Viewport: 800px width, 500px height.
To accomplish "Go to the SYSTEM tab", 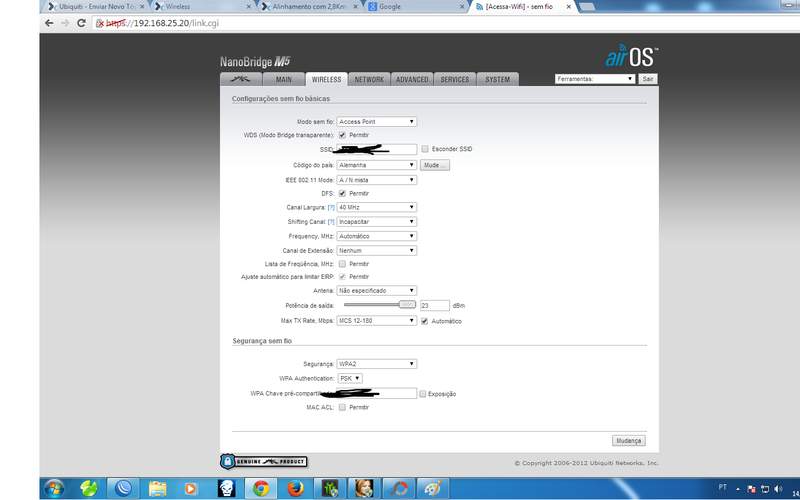I will (x=497, y=79).
